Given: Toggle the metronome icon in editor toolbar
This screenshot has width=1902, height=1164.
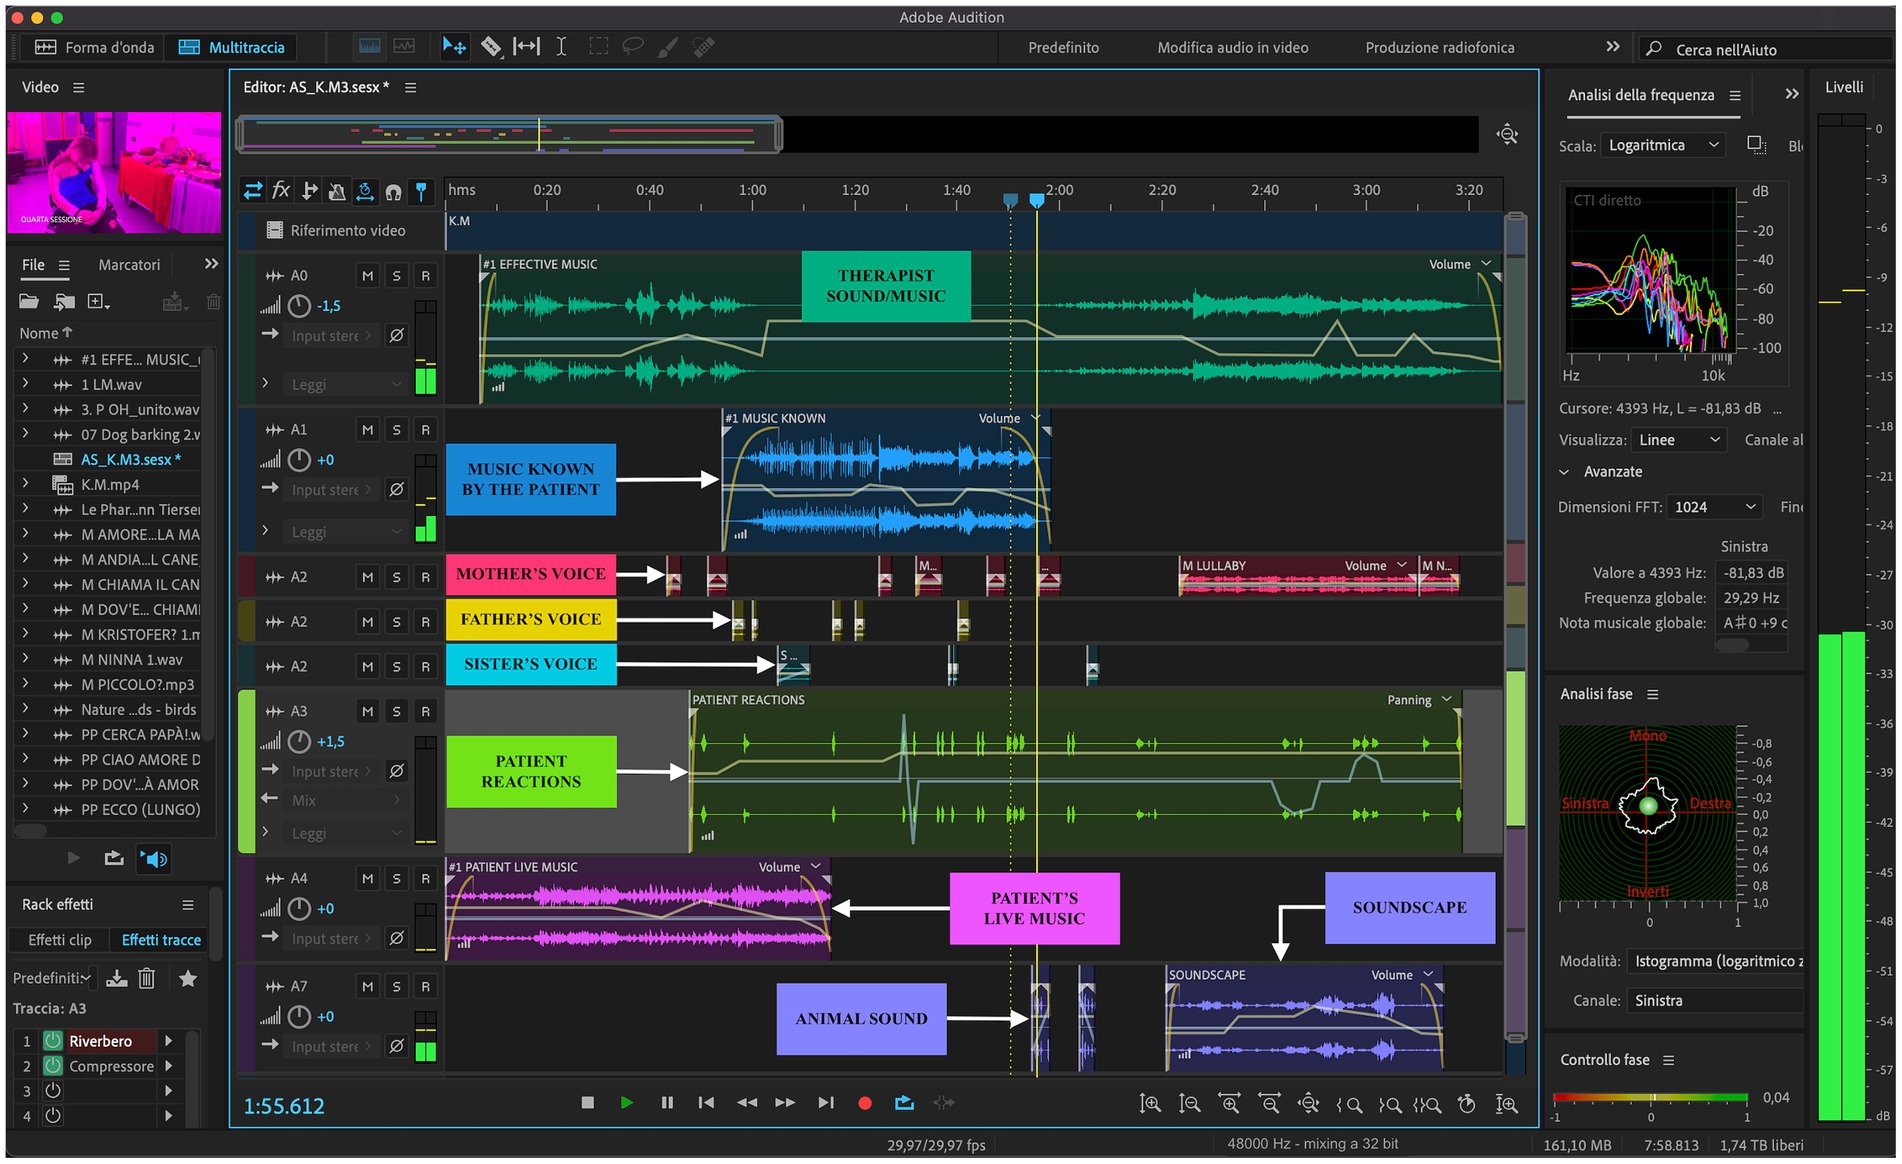Looking at the screenshot, I should (337, 190).
